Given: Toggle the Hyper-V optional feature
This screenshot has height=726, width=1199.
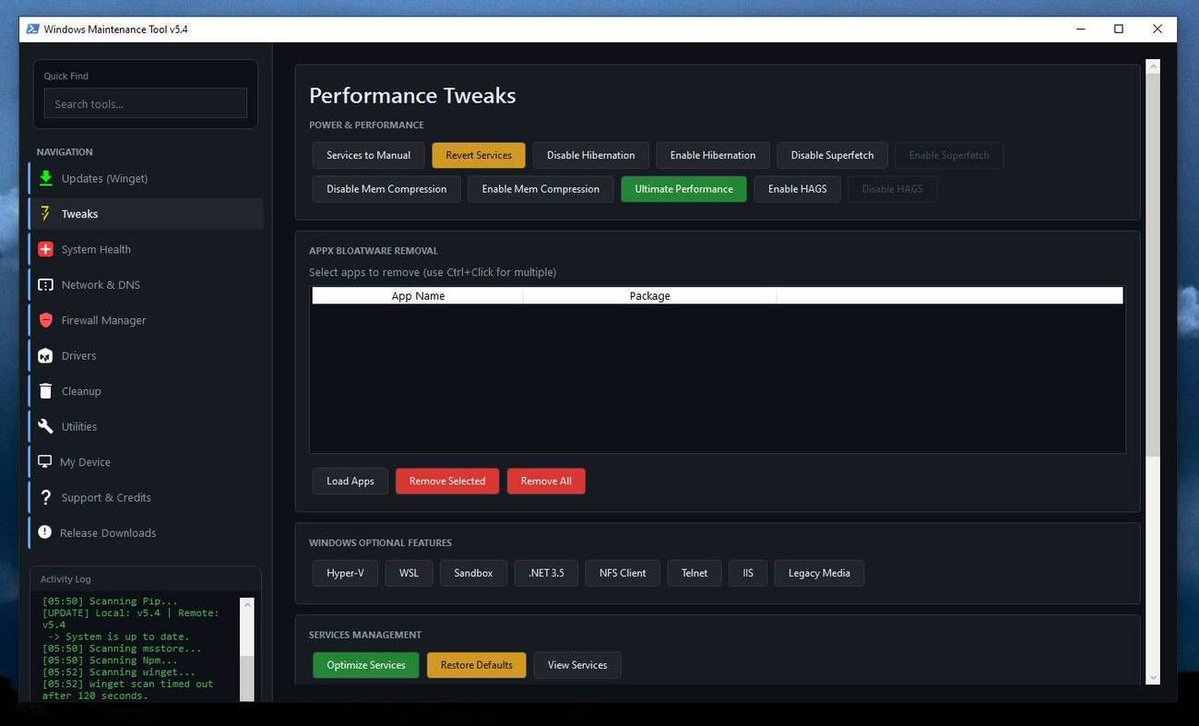Looking at the screenshot, I should [345, 573].
